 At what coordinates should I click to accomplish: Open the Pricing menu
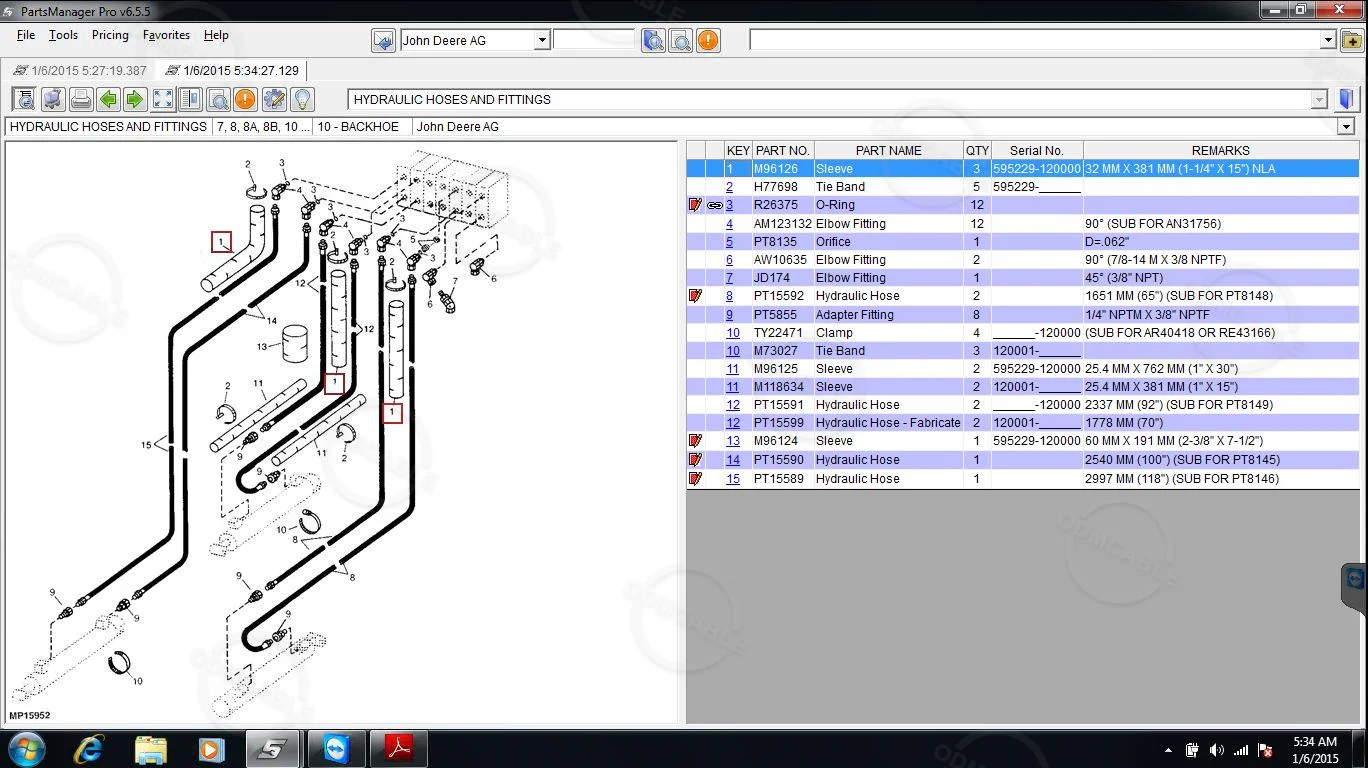tap(110, 35)
